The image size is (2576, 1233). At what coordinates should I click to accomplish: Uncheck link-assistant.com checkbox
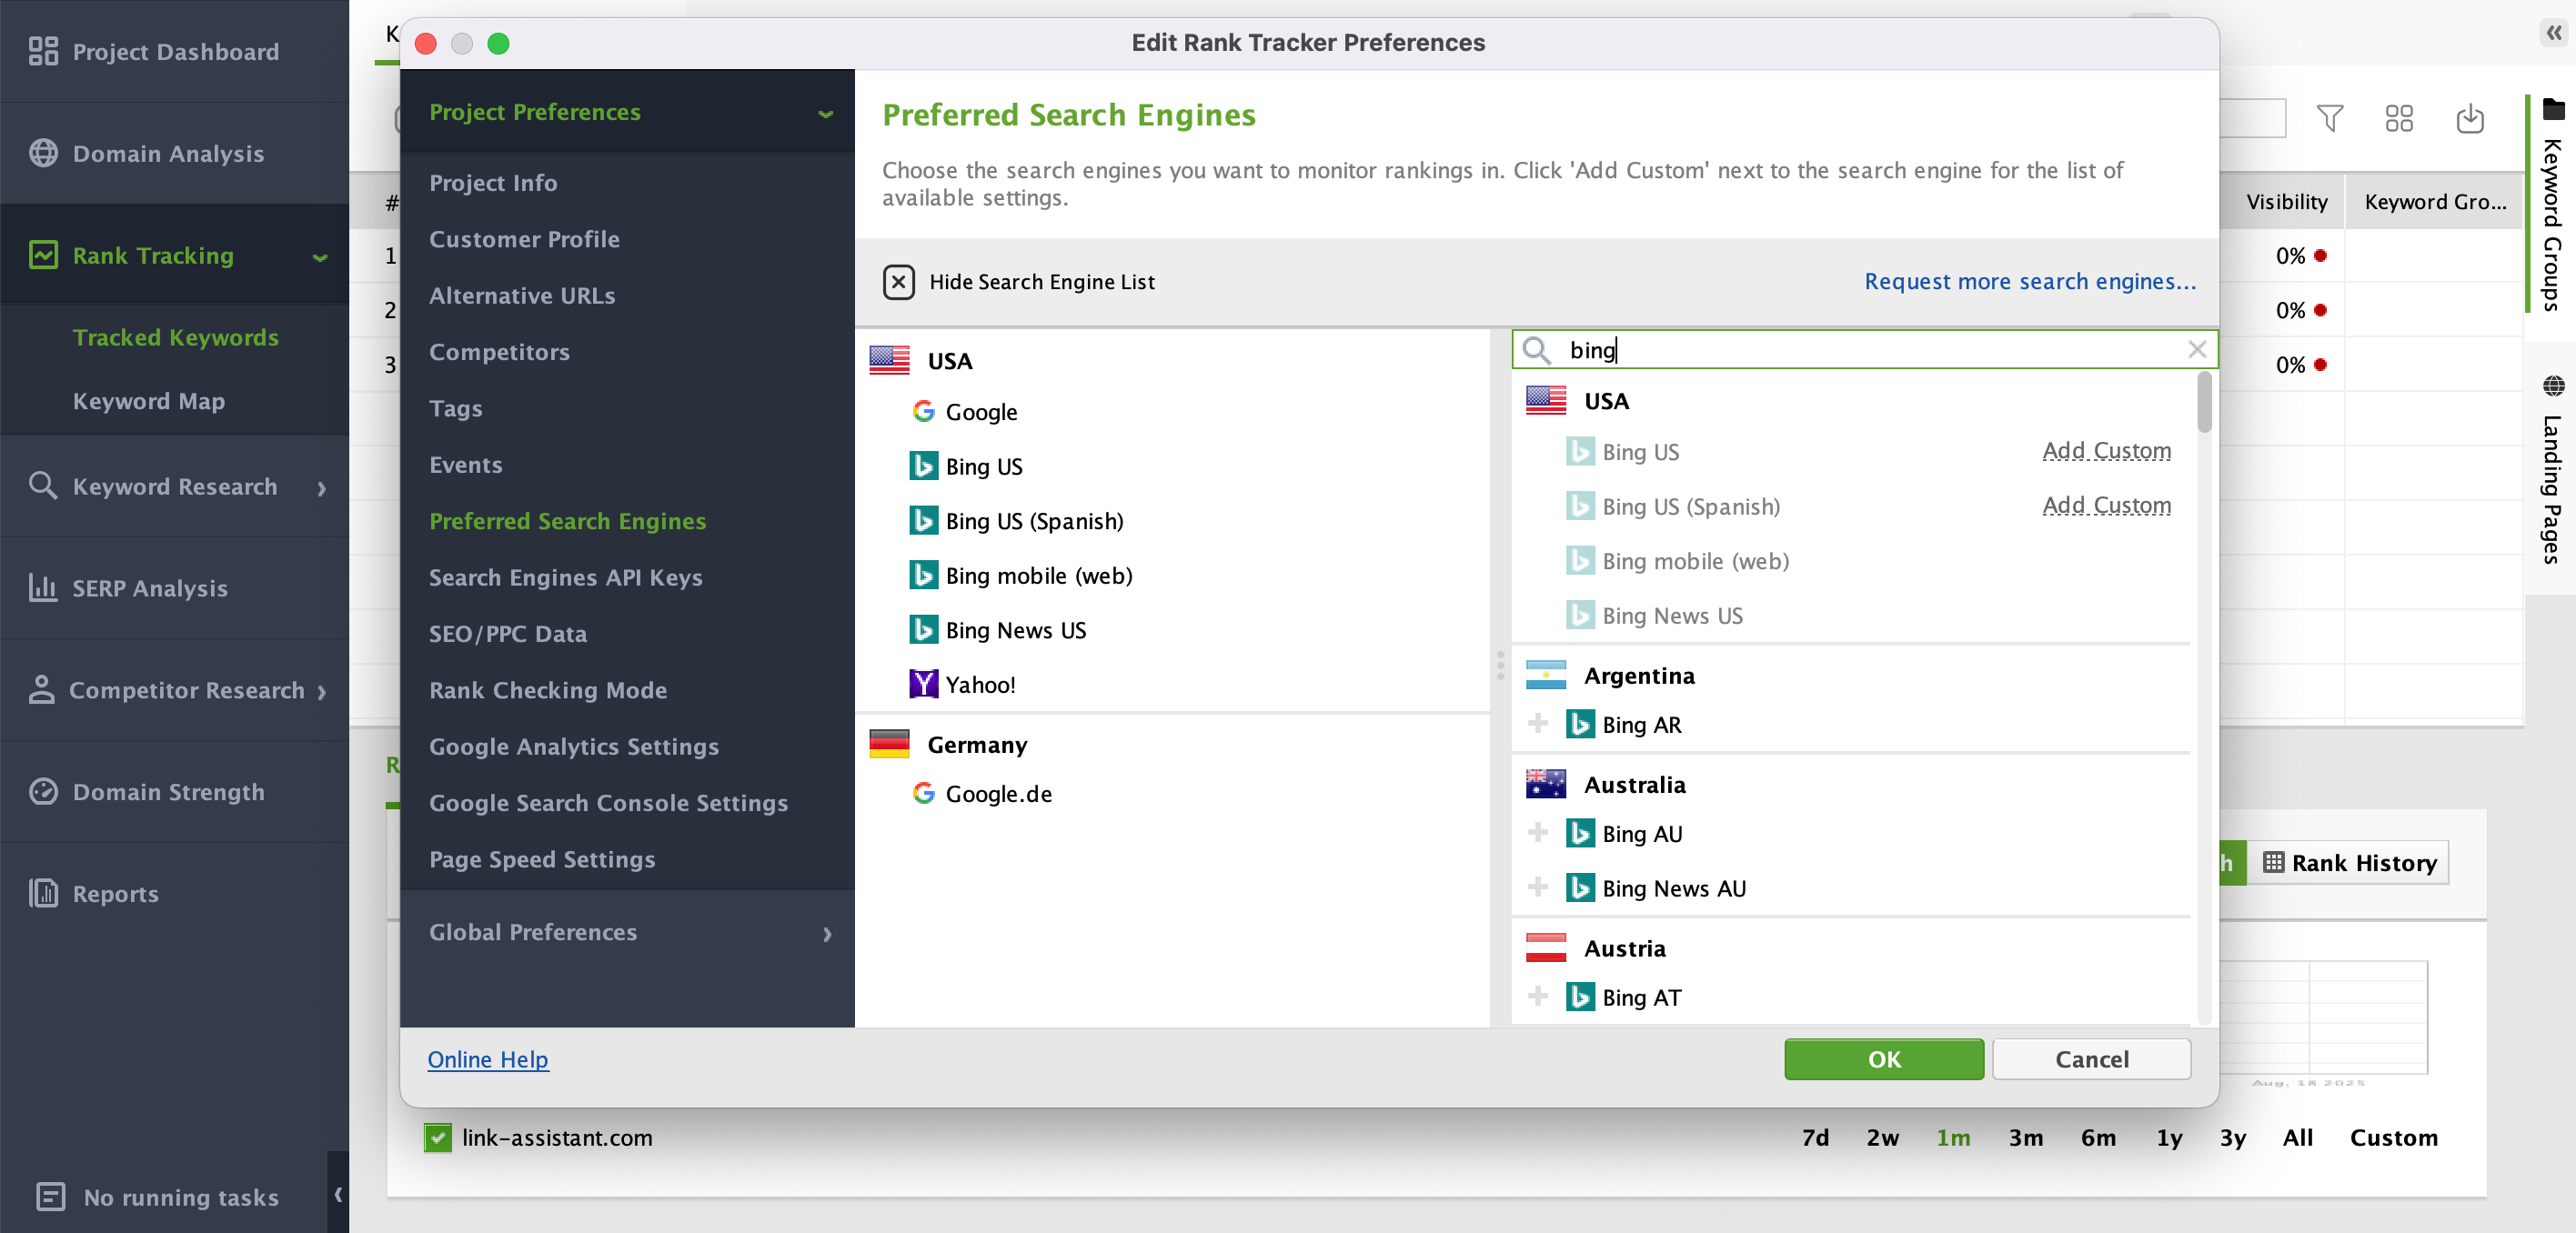click(437, 1137)
